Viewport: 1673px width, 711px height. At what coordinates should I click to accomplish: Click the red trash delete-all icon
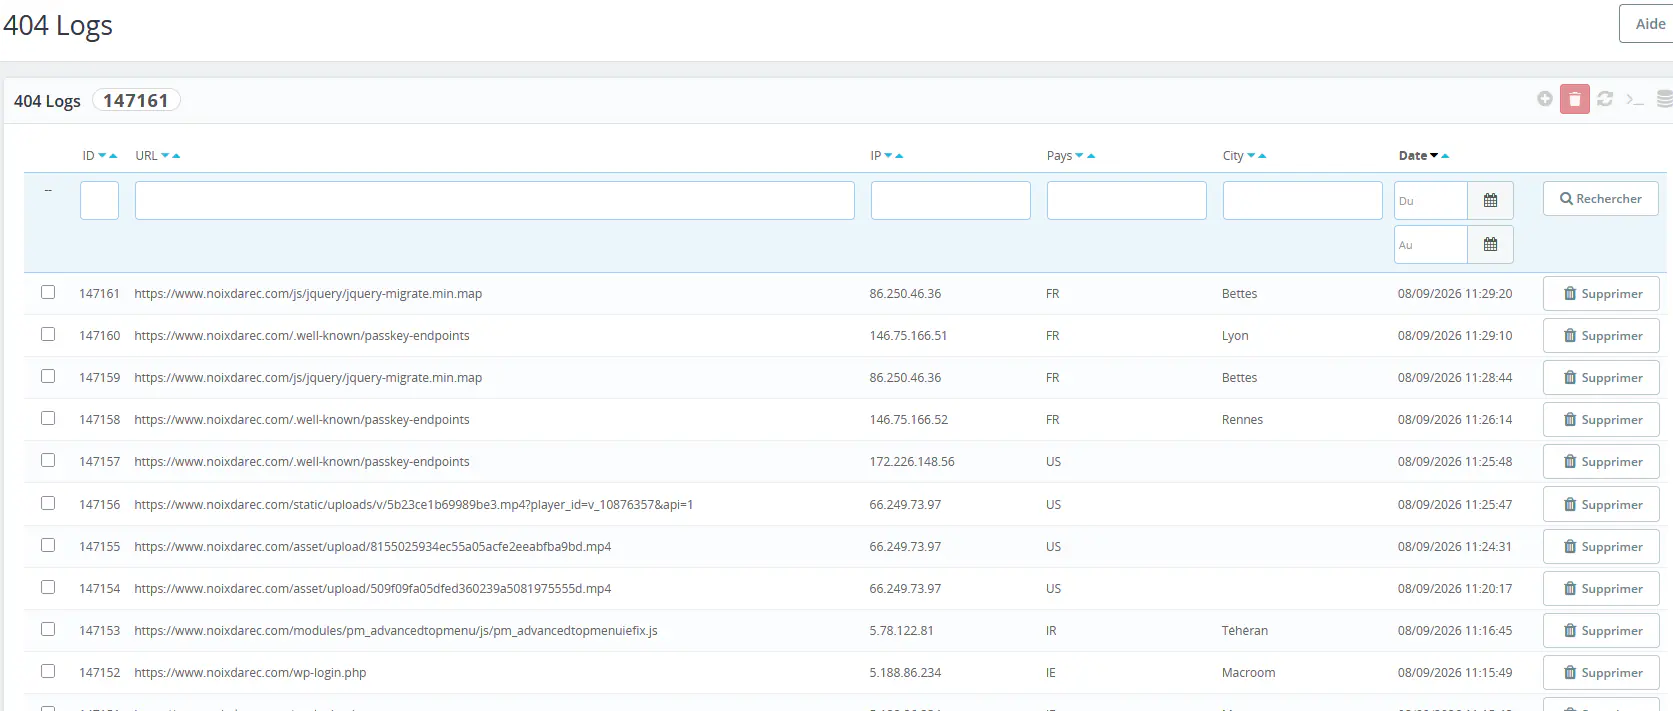(x=1575, y=99)
